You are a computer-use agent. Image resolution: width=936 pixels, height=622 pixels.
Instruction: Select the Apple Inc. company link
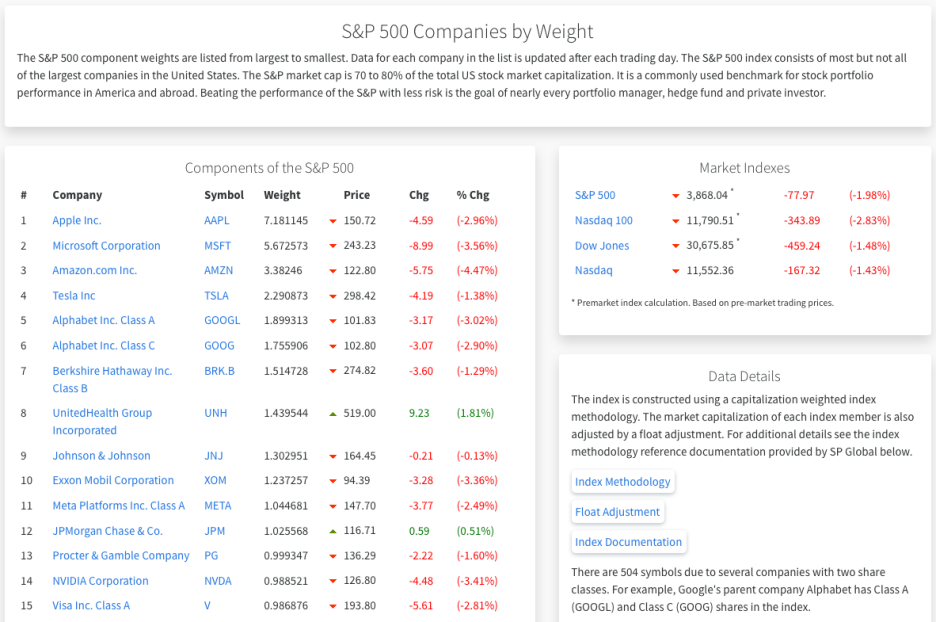78,220
